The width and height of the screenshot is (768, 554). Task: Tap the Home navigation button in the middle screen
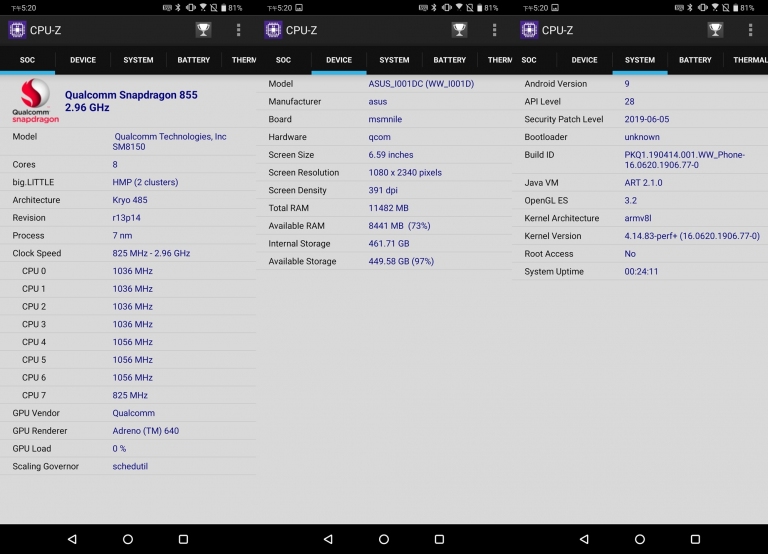click(x=384, y=539)
